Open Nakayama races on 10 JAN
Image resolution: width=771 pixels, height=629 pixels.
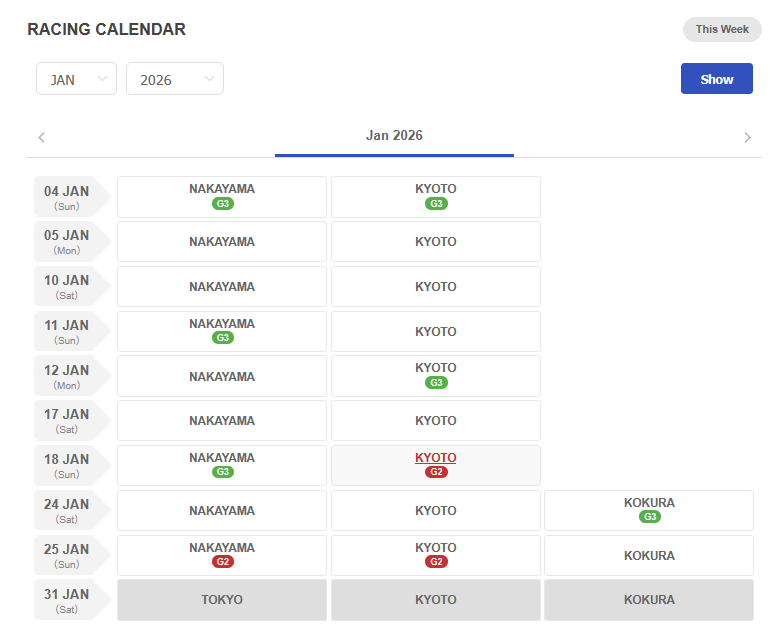222,287
